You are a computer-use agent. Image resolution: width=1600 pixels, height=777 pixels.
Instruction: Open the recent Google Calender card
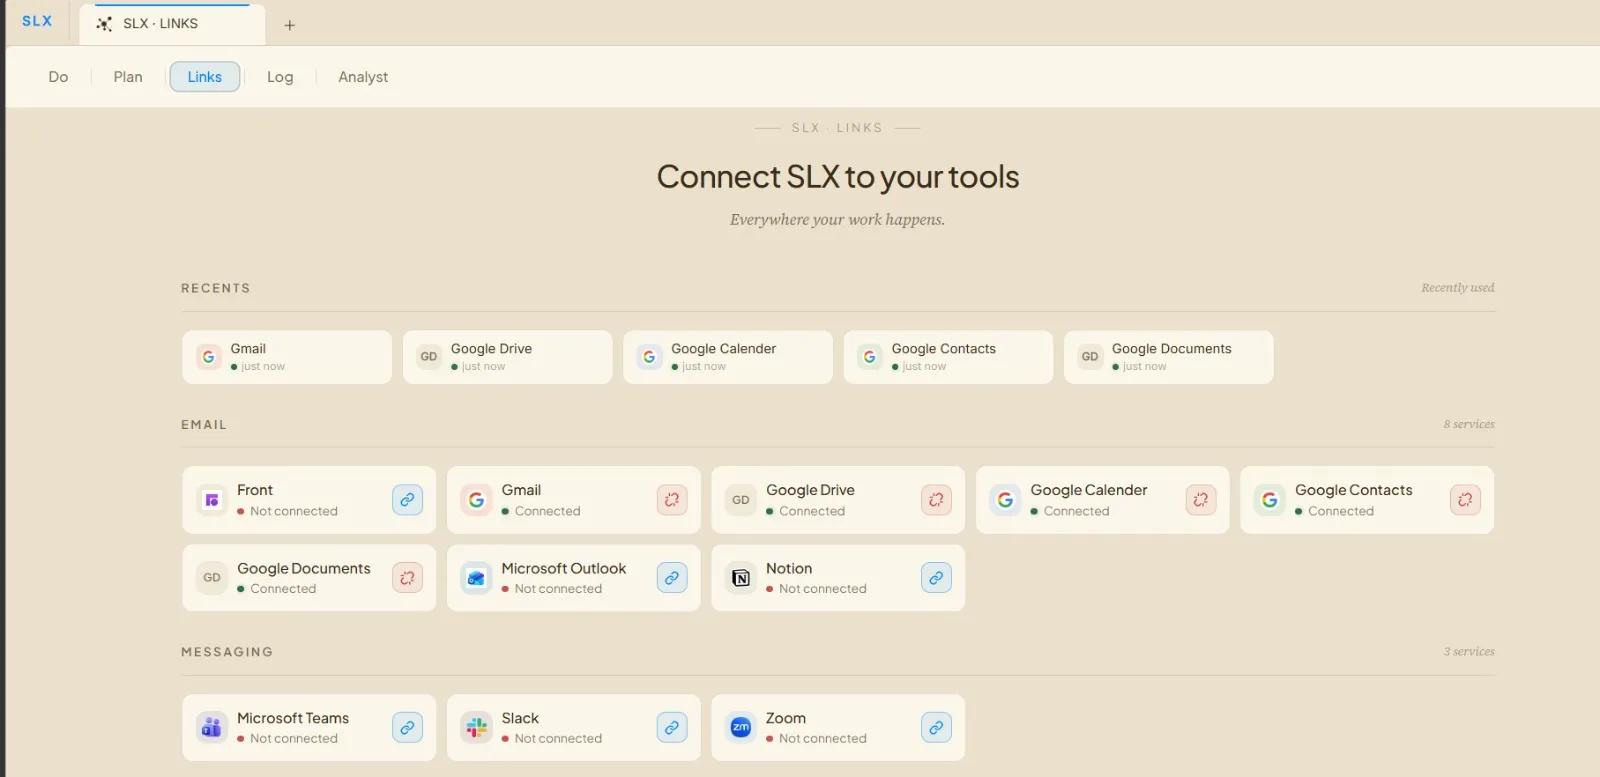pos(728,357)
